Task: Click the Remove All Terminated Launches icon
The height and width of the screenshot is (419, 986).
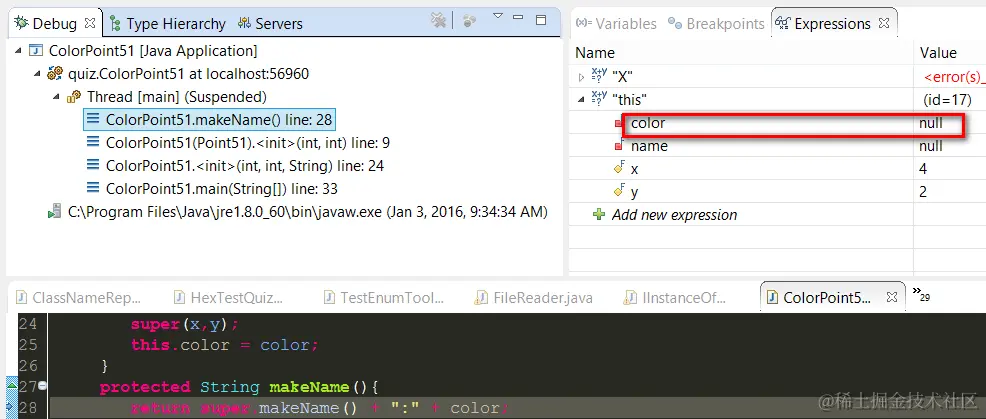Action: pyautogui.click(x=438, y=21)
